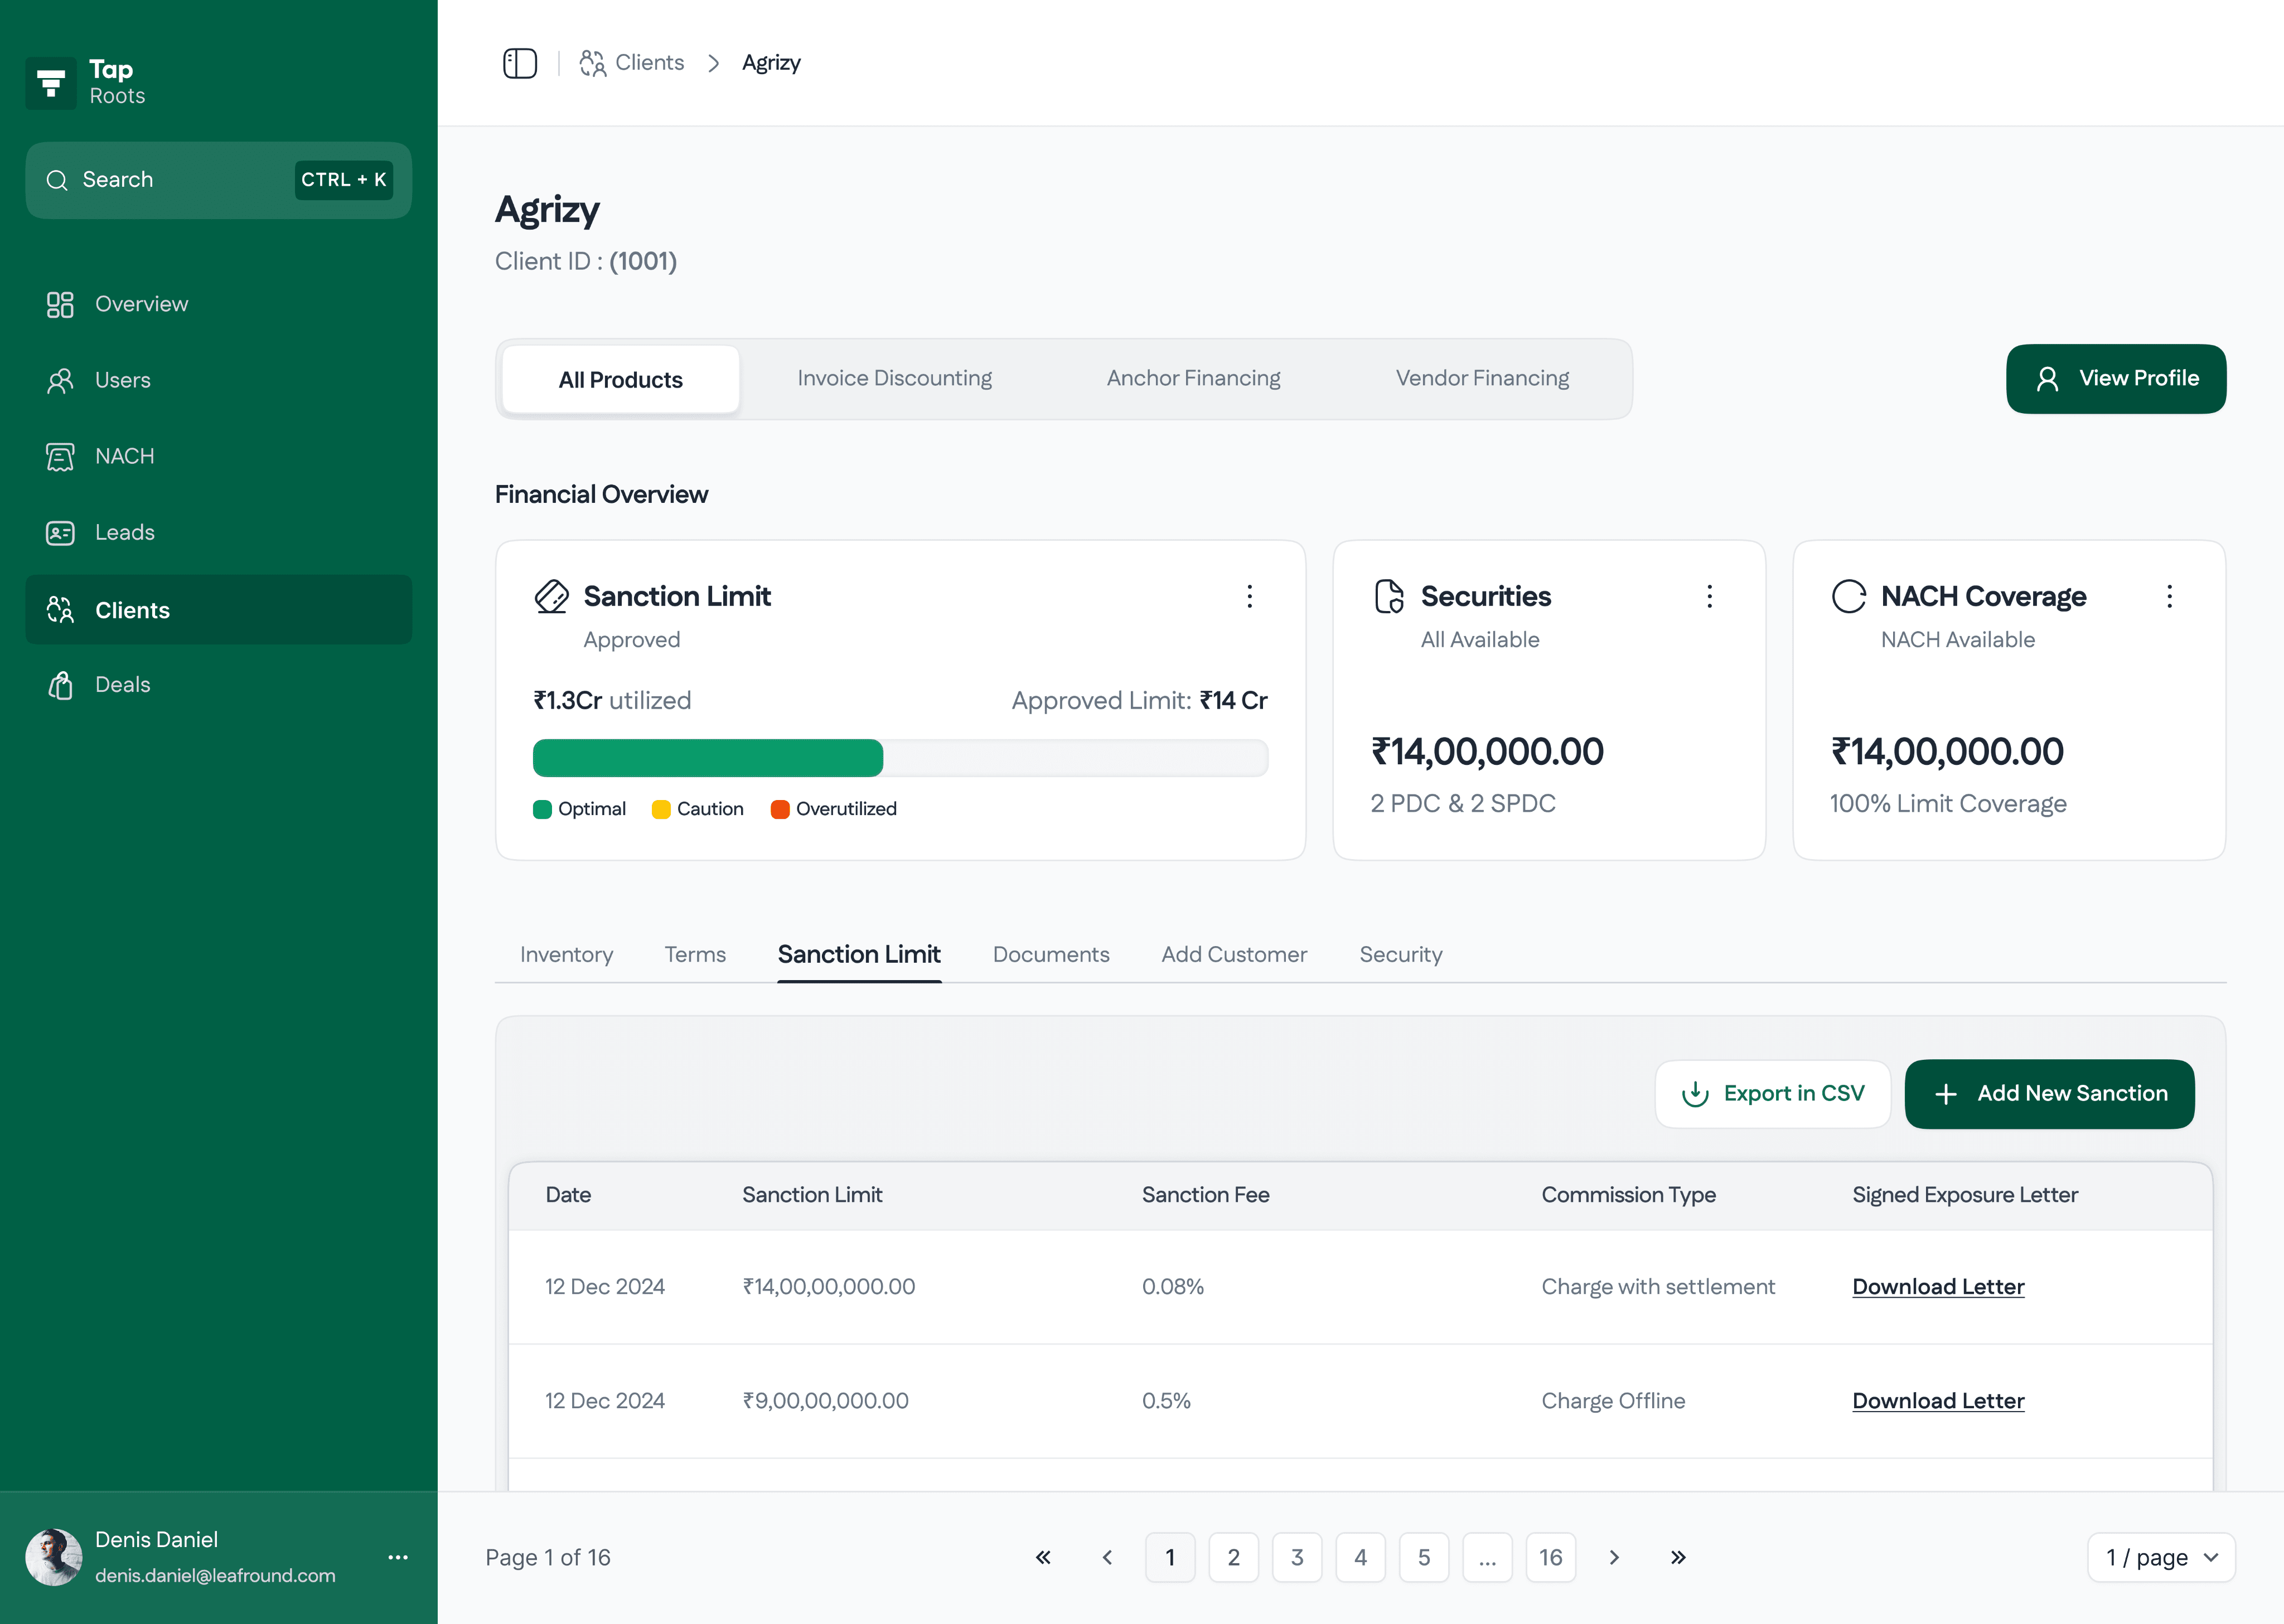Open the Deals sidebar item

click(122, 685)
